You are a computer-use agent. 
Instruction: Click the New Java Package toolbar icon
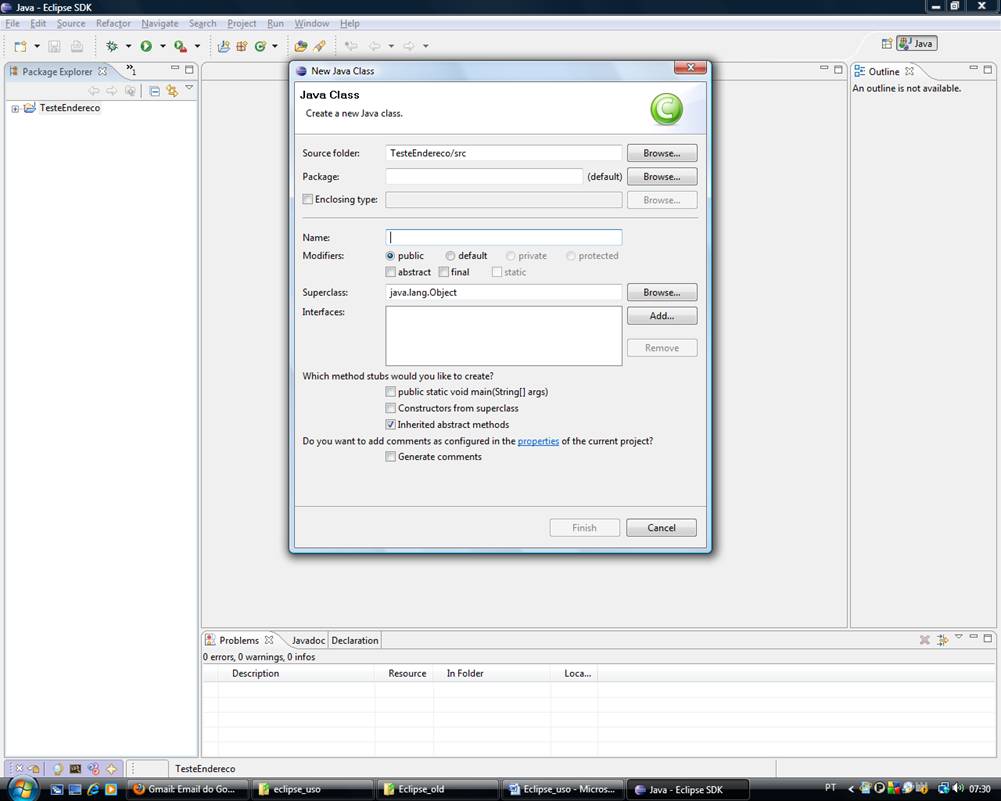242,46
